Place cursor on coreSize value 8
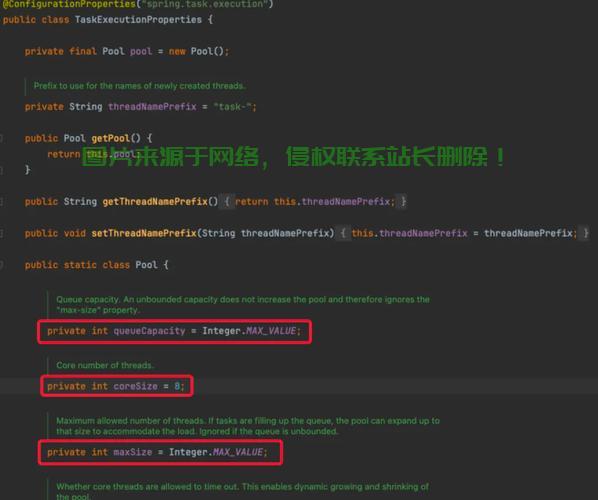The width and height of the screenshot is (598, 500). point(177,386)
